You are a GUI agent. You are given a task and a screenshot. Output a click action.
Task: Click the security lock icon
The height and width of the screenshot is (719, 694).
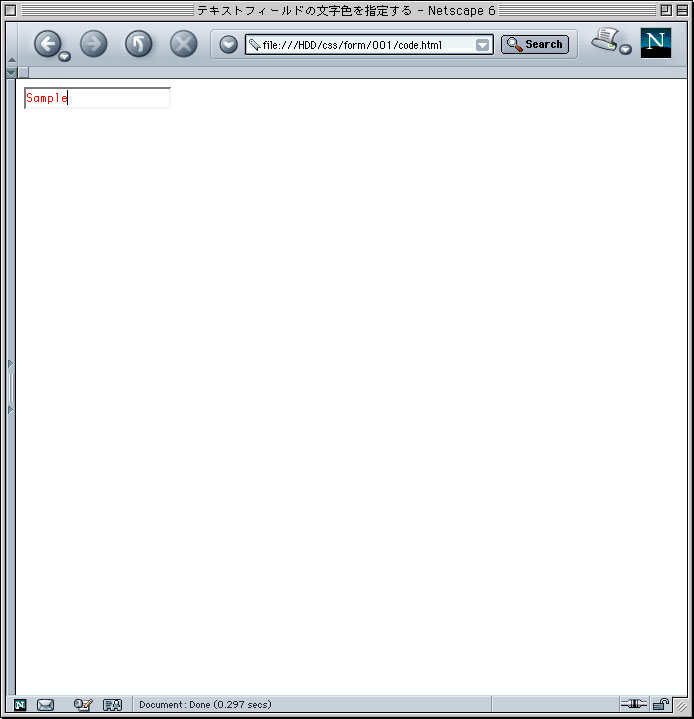661,704
